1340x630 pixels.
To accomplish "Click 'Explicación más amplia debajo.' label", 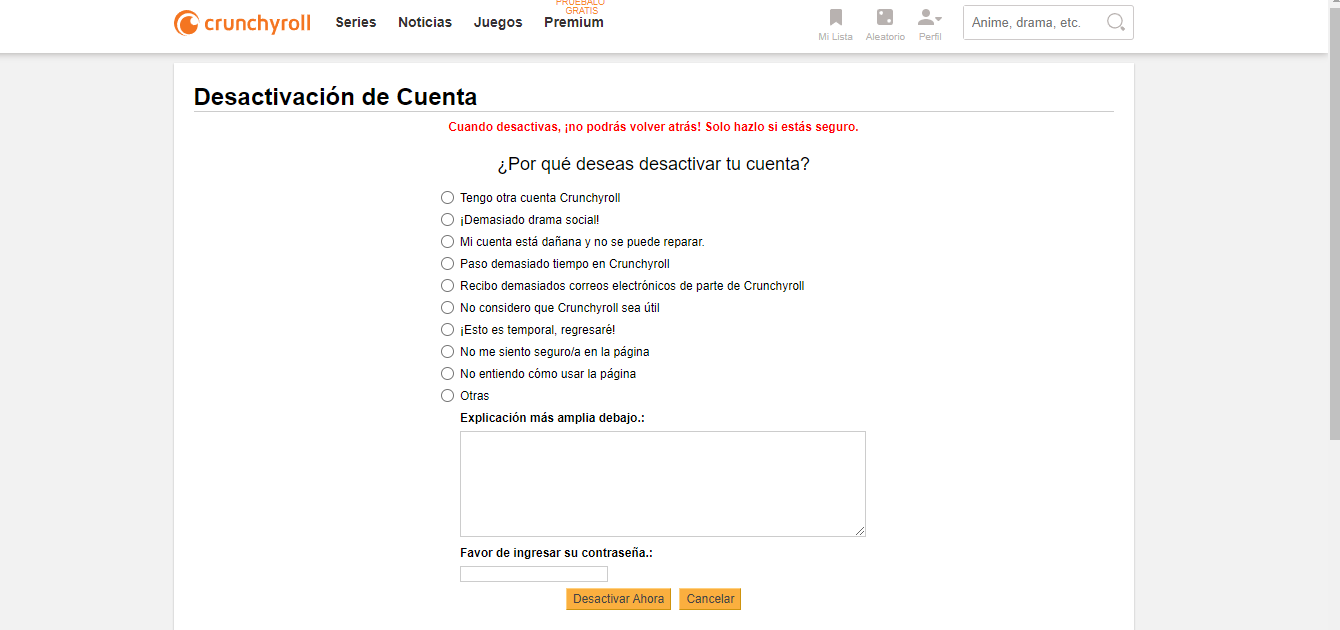I will (x=552, y=418).
